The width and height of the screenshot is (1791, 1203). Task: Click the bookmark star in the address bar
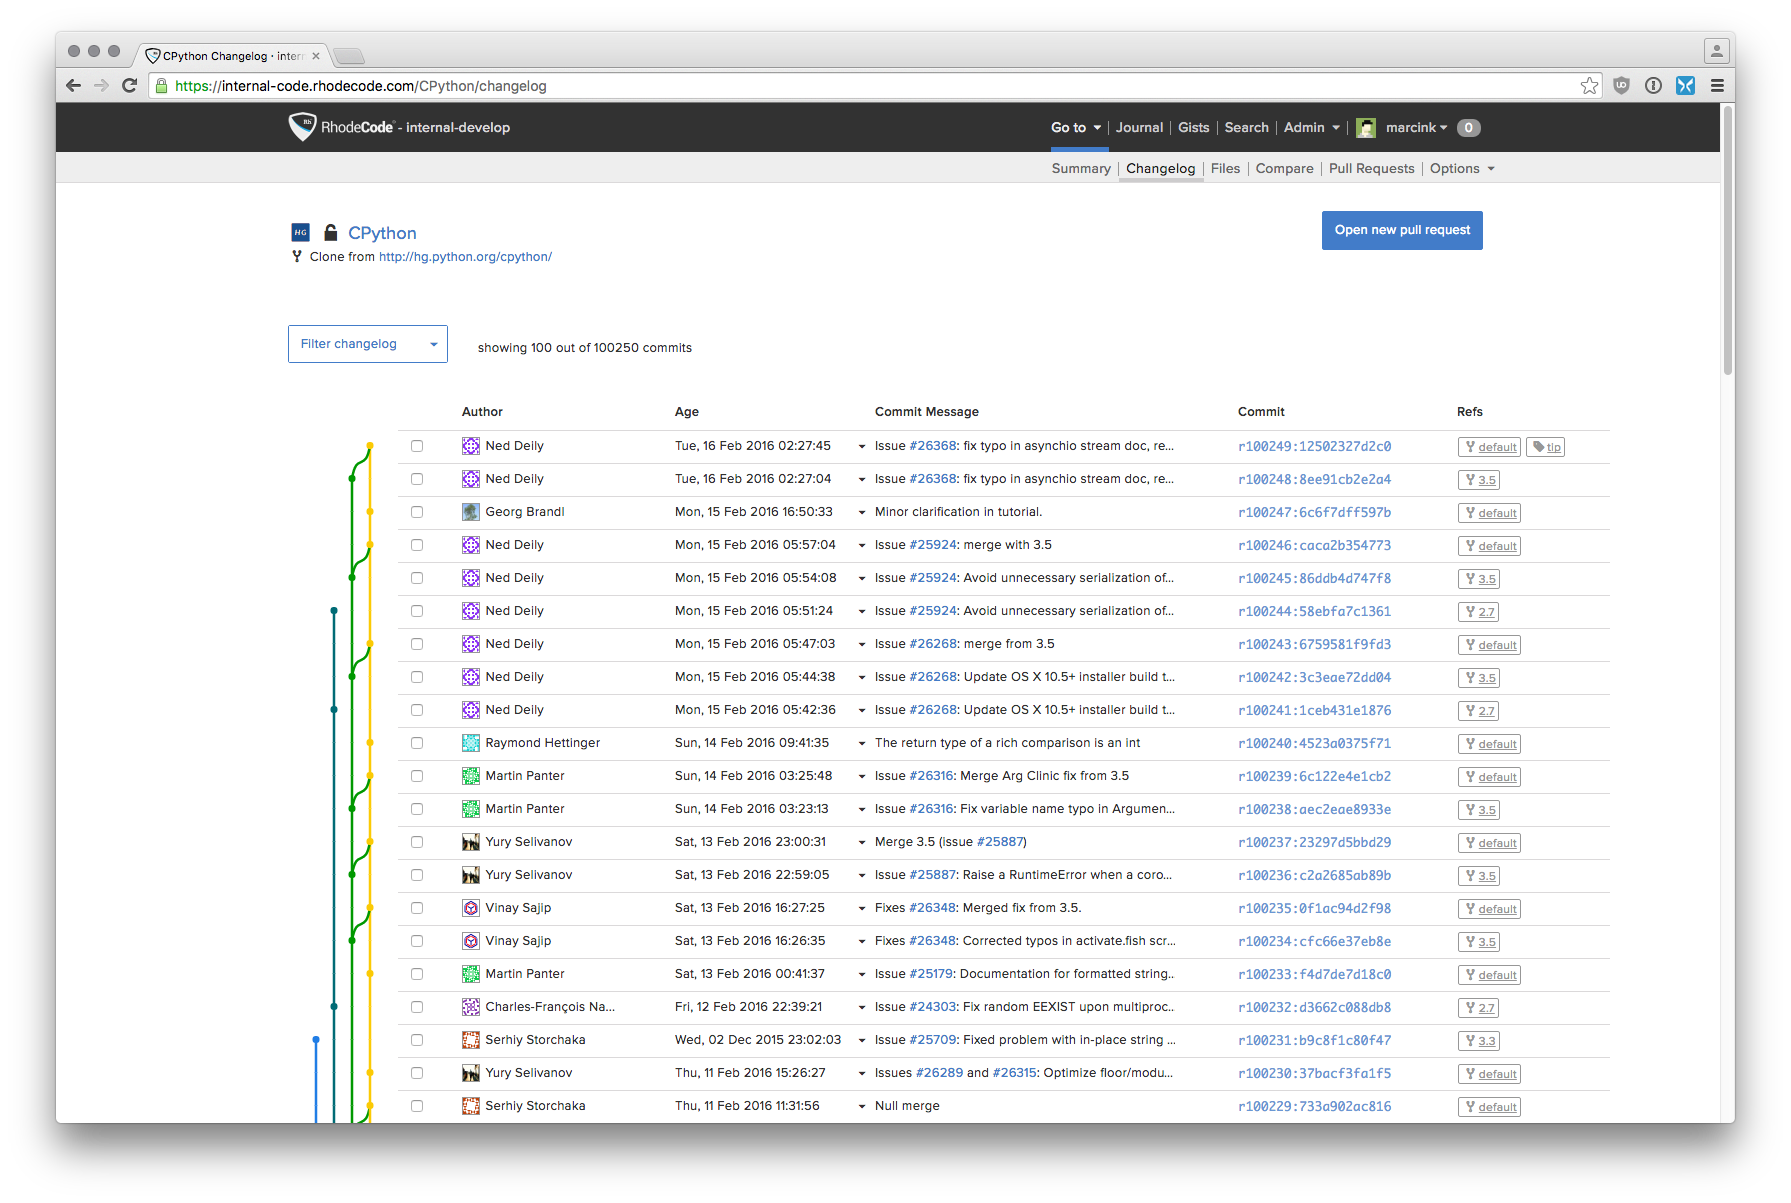tap(1589, 85)
